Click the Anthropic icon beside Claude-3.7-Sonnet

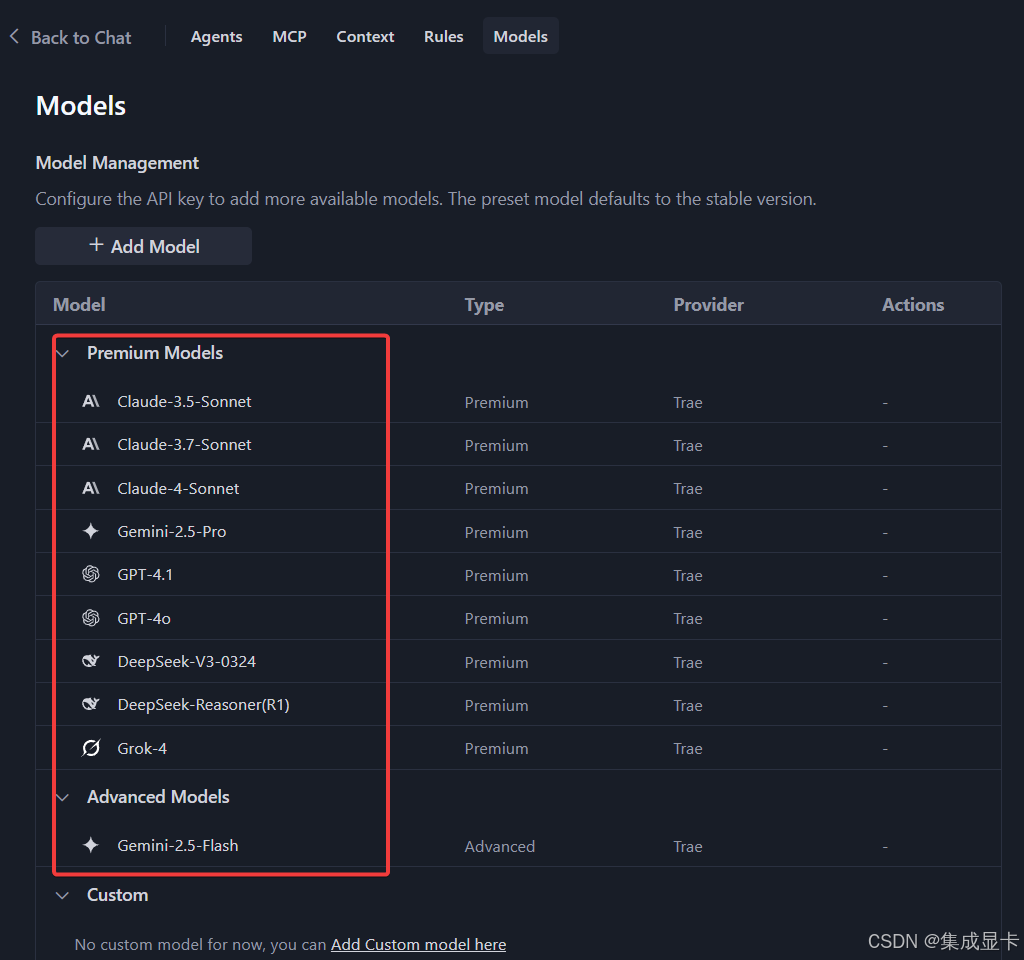point(91,444)
